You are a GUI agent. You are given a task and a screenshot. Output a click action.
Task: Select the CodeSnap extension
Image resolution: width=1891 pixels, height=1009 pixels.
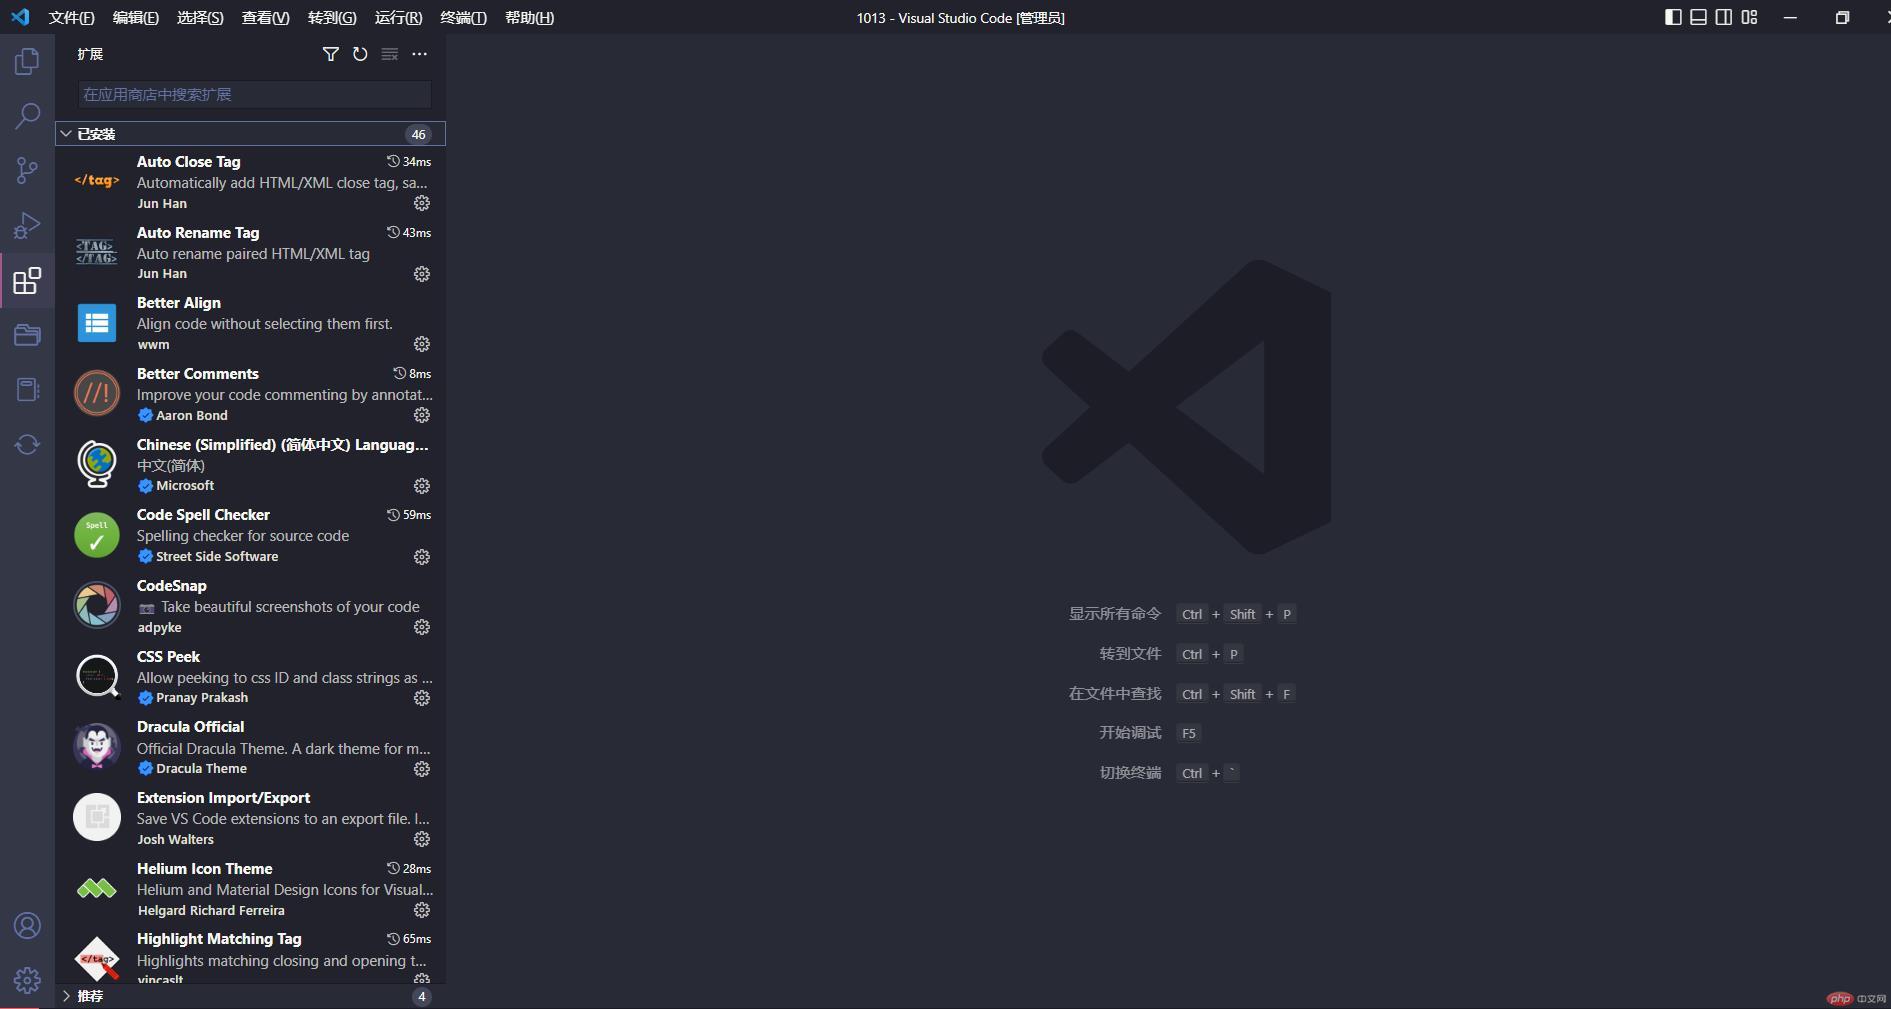coord(250,606)
